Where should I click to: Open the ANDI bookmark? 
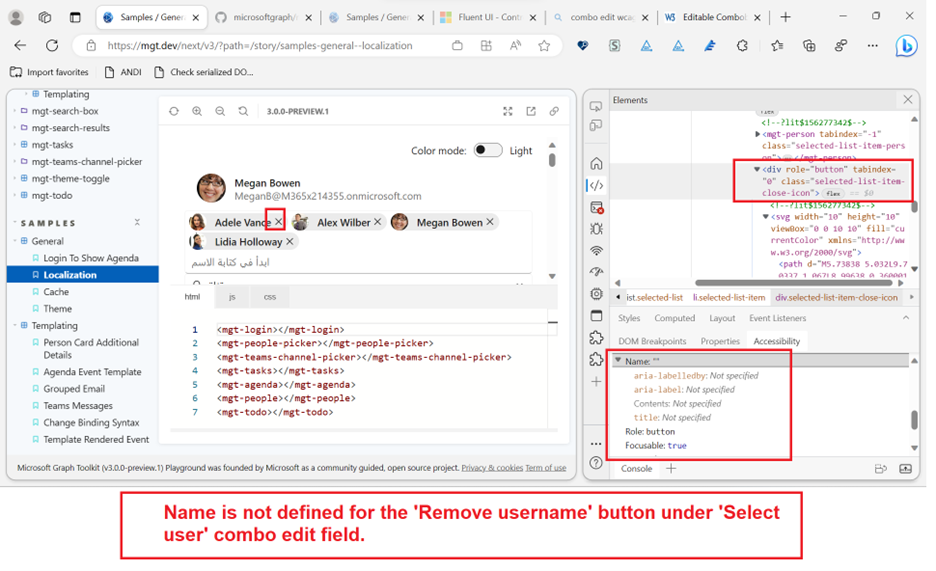click(x=123, y=72)
